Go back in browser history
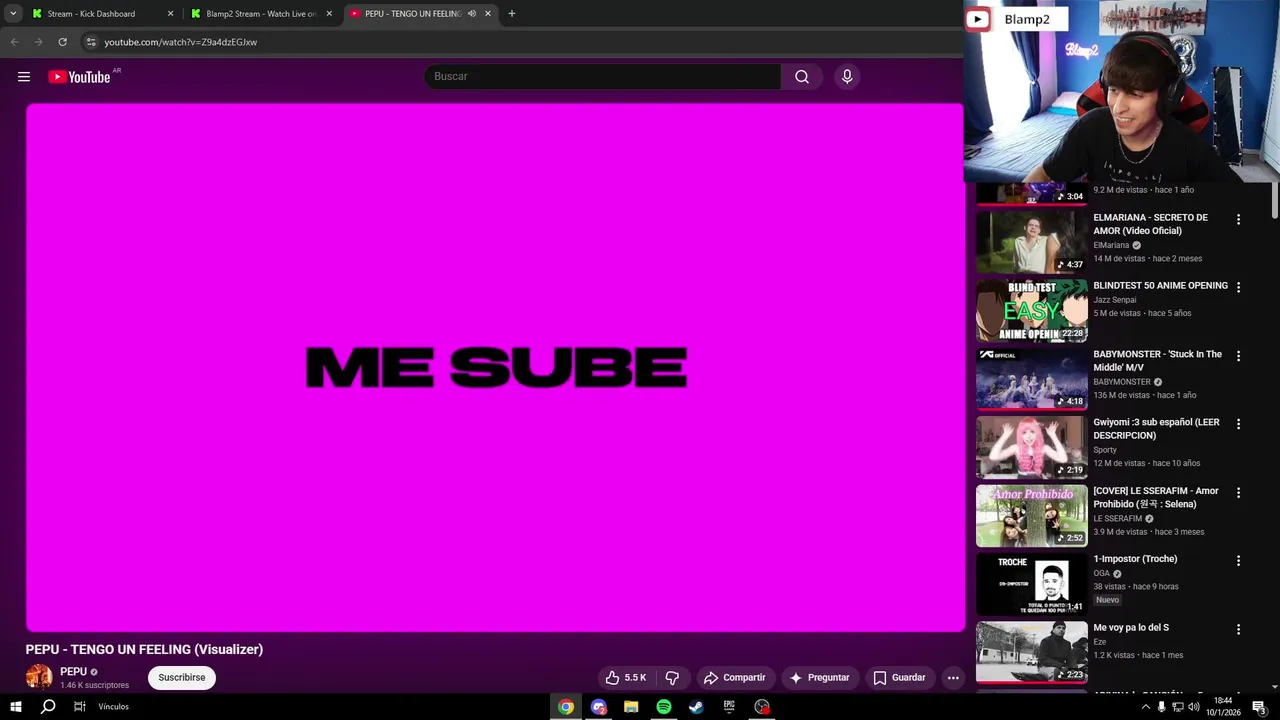 (x=14, y=42)
